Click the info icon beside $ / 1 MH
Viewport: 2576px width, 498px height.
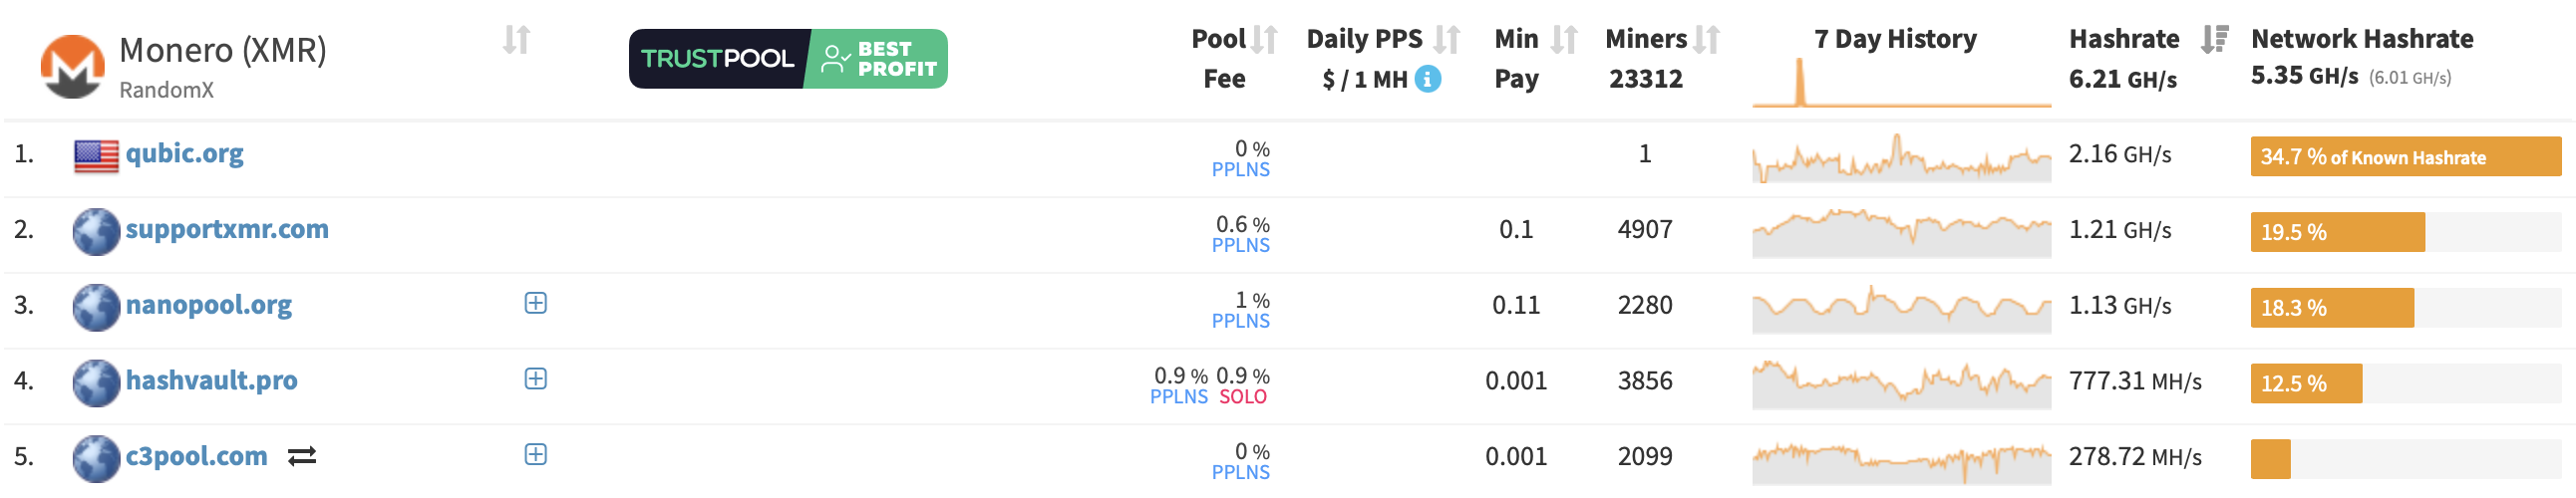[x=1429, y=79]
